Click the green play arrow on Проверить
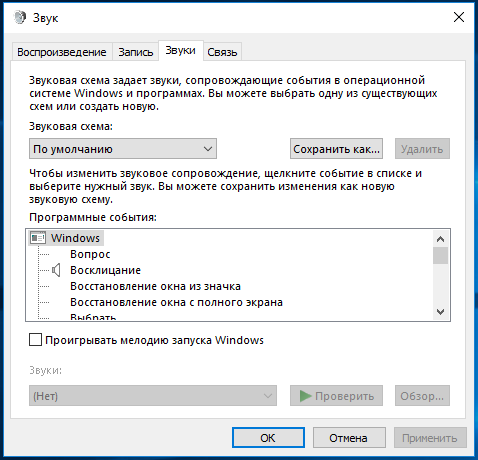The height and width of the screenshot is (460, 478). [x=305, y=396]
